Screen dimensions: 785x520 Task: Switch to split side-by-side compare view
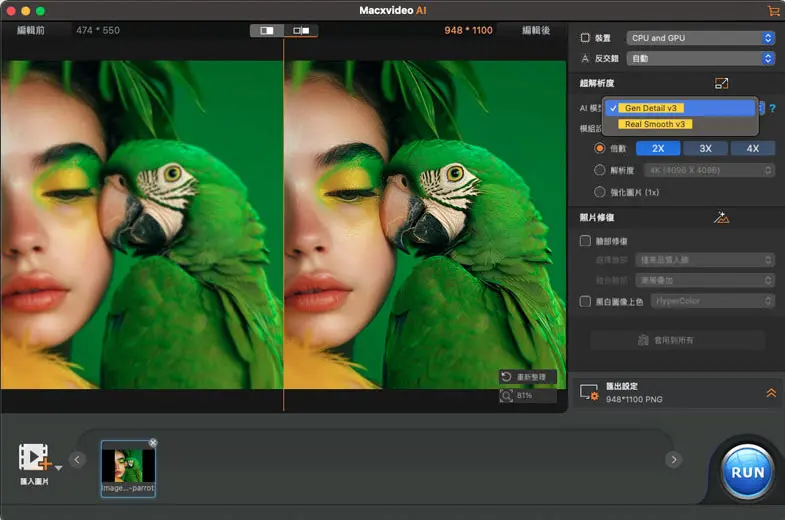point(267,31)
